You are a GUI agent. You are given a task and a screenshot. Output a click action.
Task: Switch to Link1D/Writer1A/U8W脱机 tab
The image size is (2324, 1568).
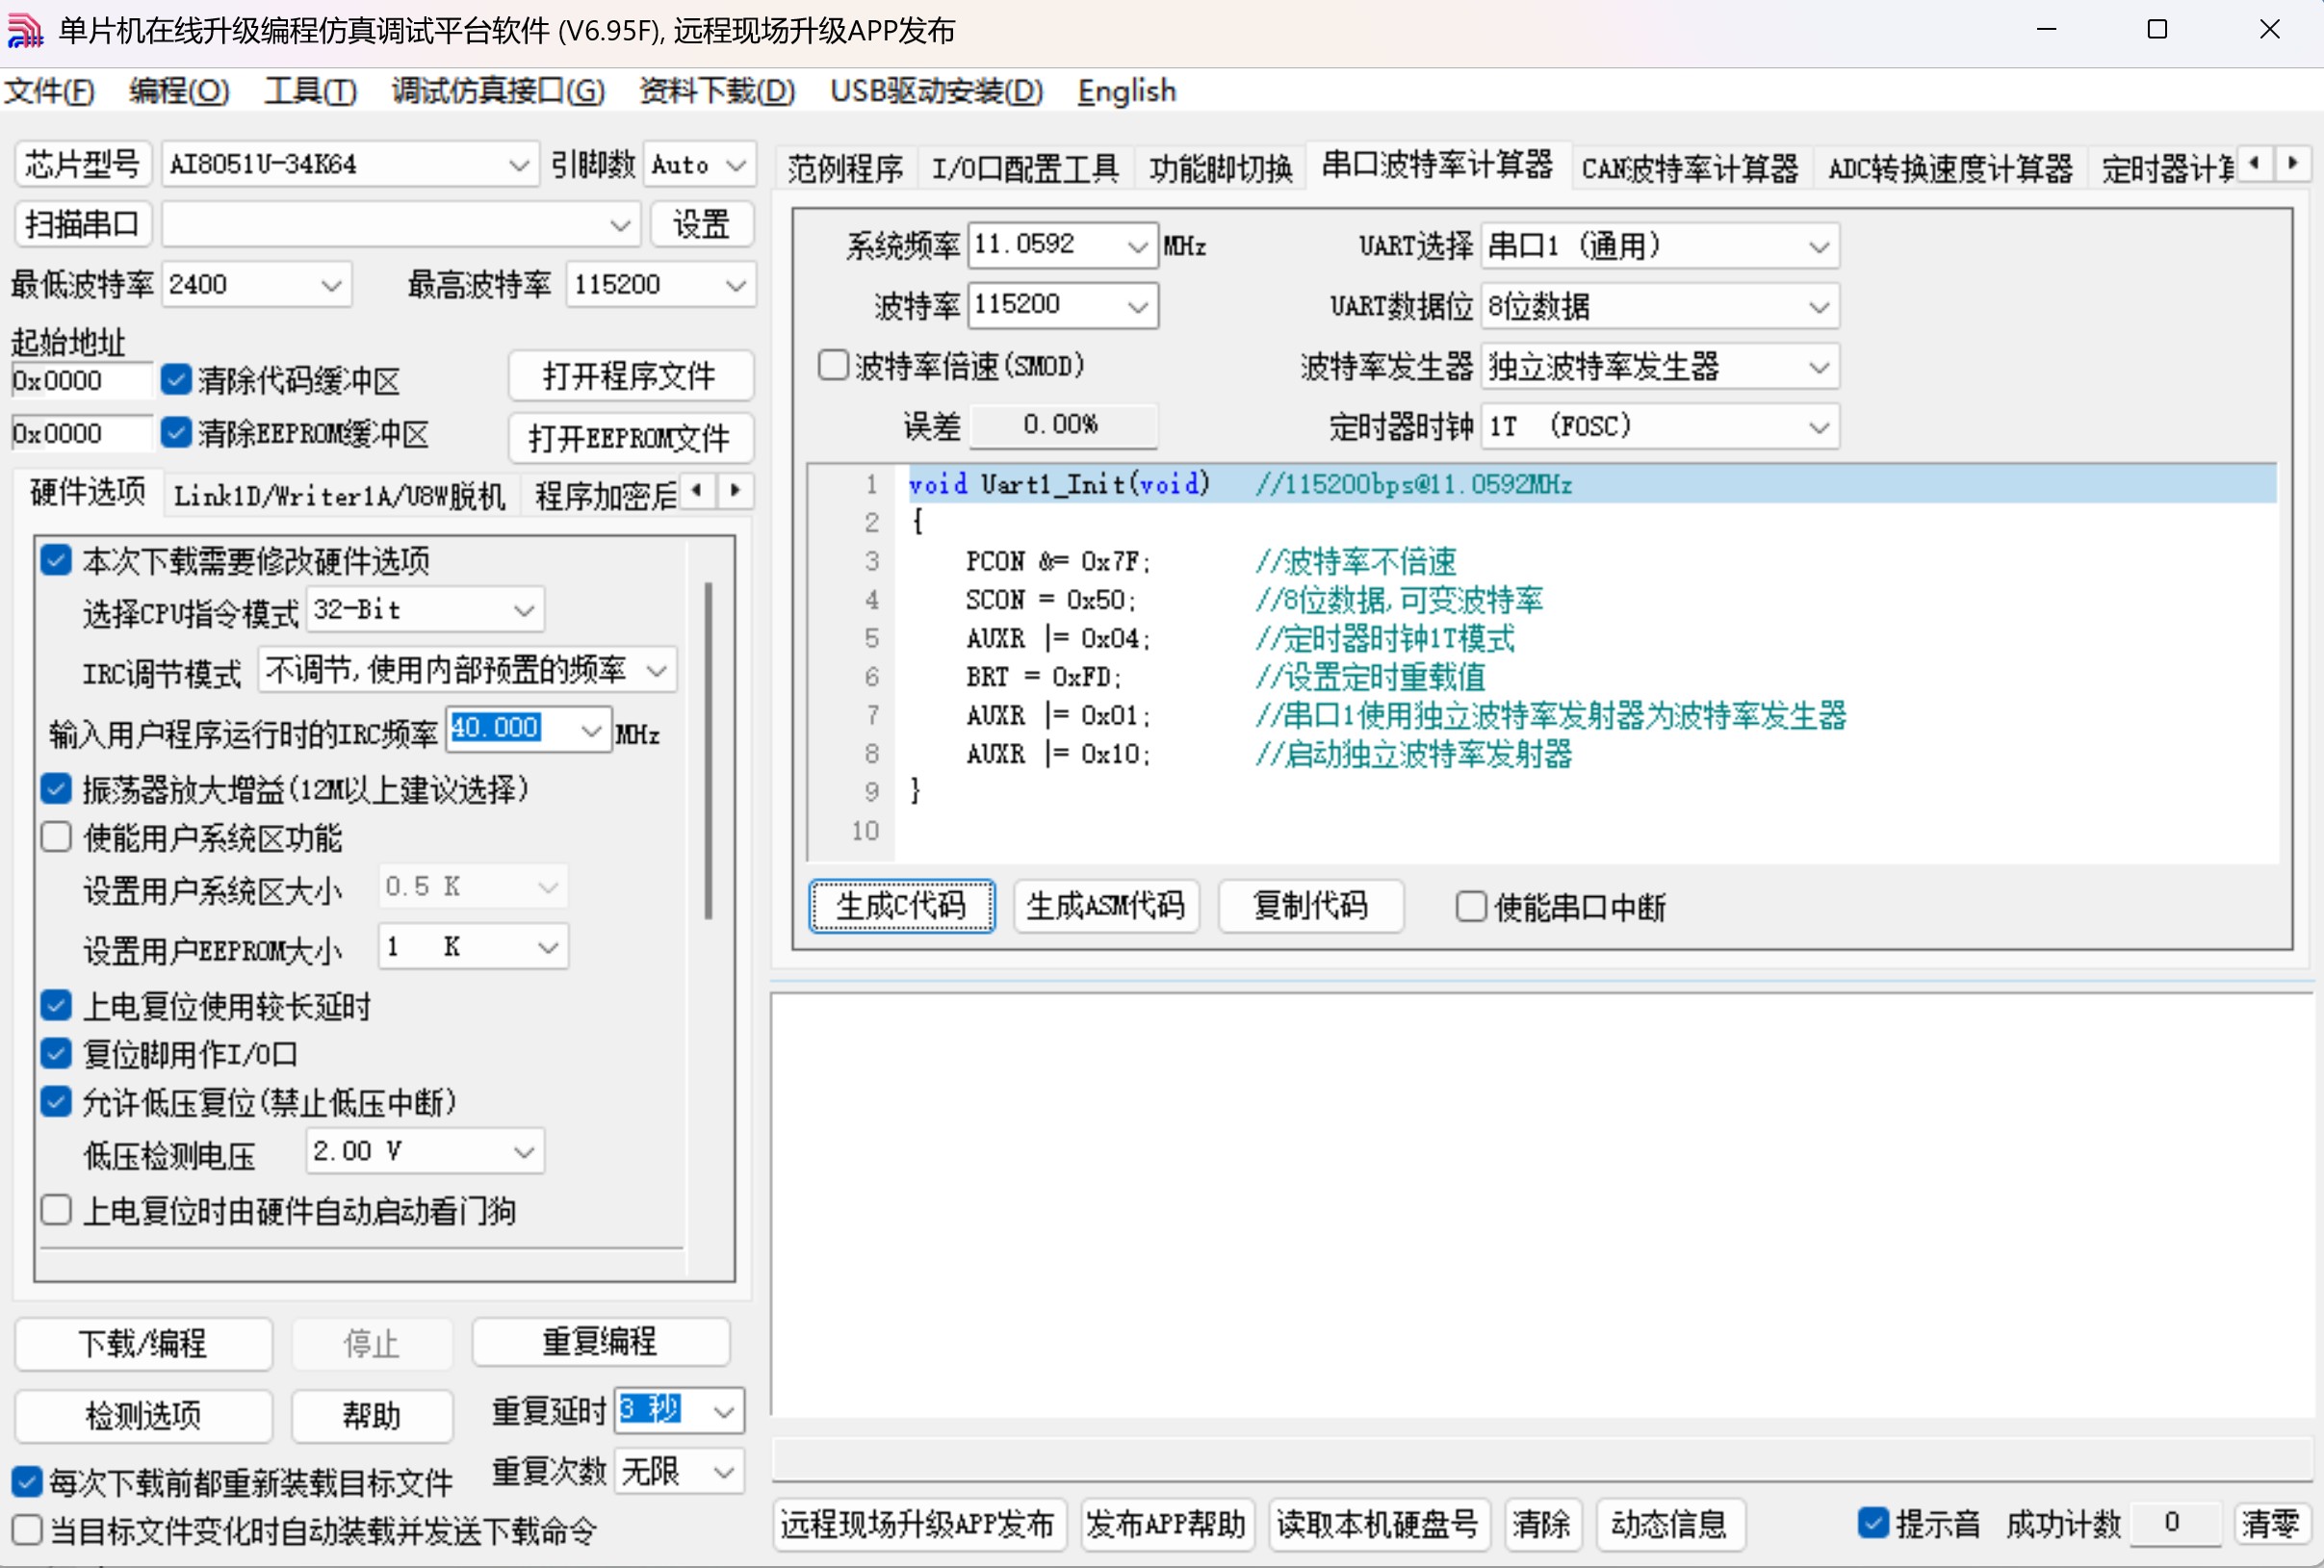tap(339, 495)
